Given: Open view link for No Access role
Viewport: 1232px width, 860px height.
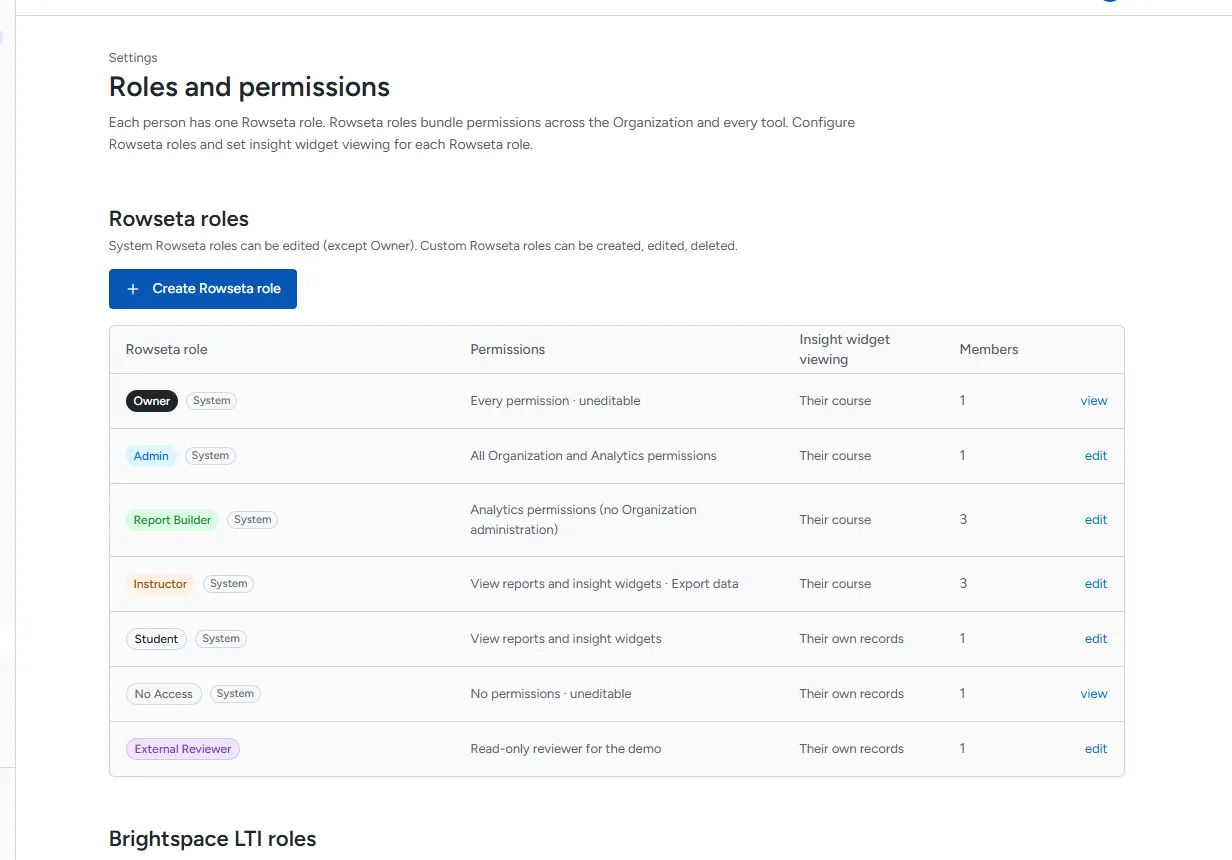Looking at the screenshot, I should 1094,694.
